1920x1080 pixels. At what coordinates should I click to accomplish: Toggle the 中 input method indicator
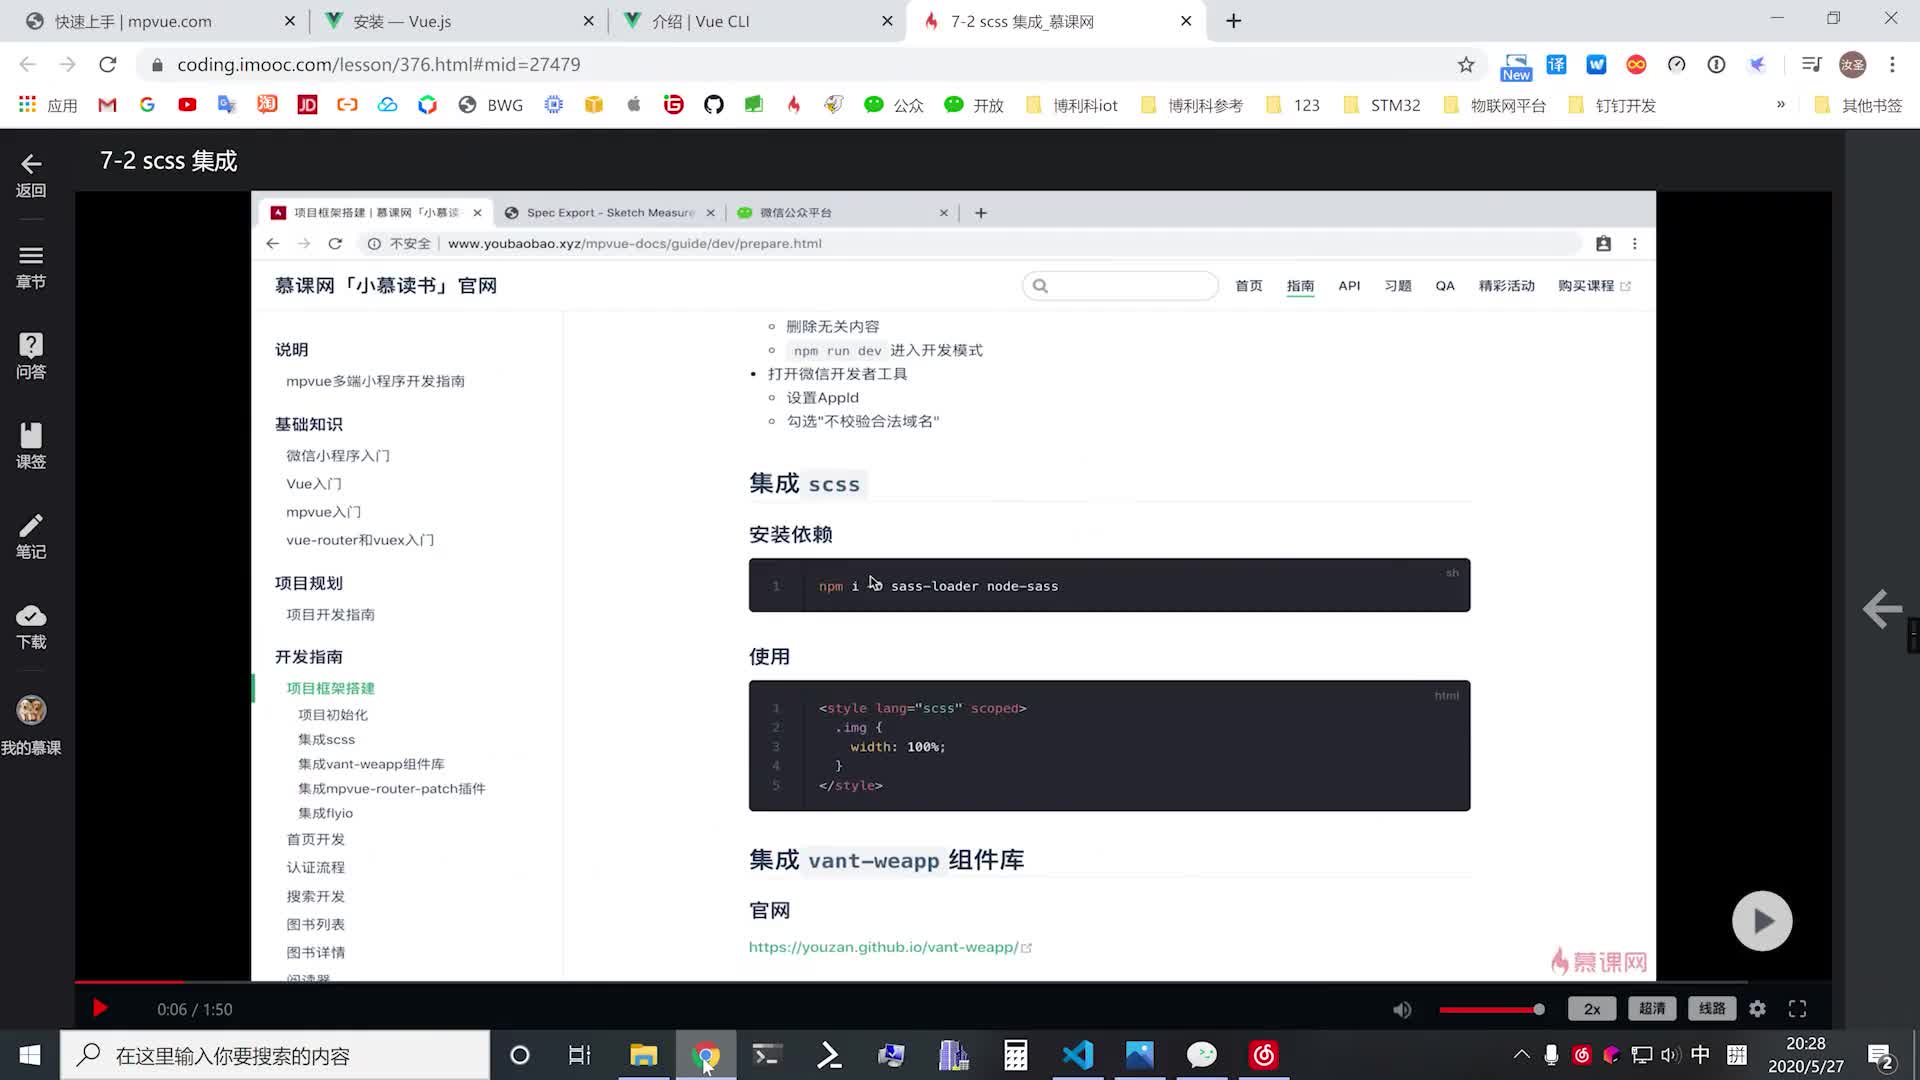point(1700,1054)
